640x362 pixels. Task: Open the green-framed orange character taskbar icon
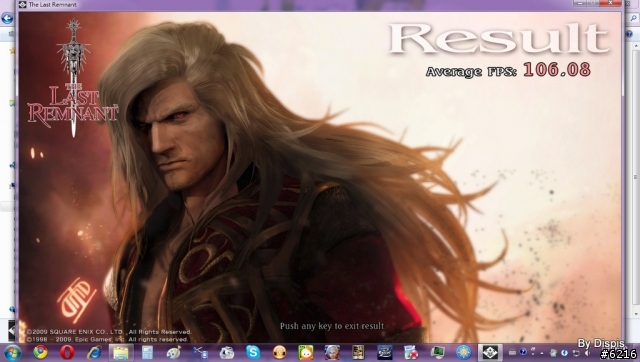tap(306, 352)
